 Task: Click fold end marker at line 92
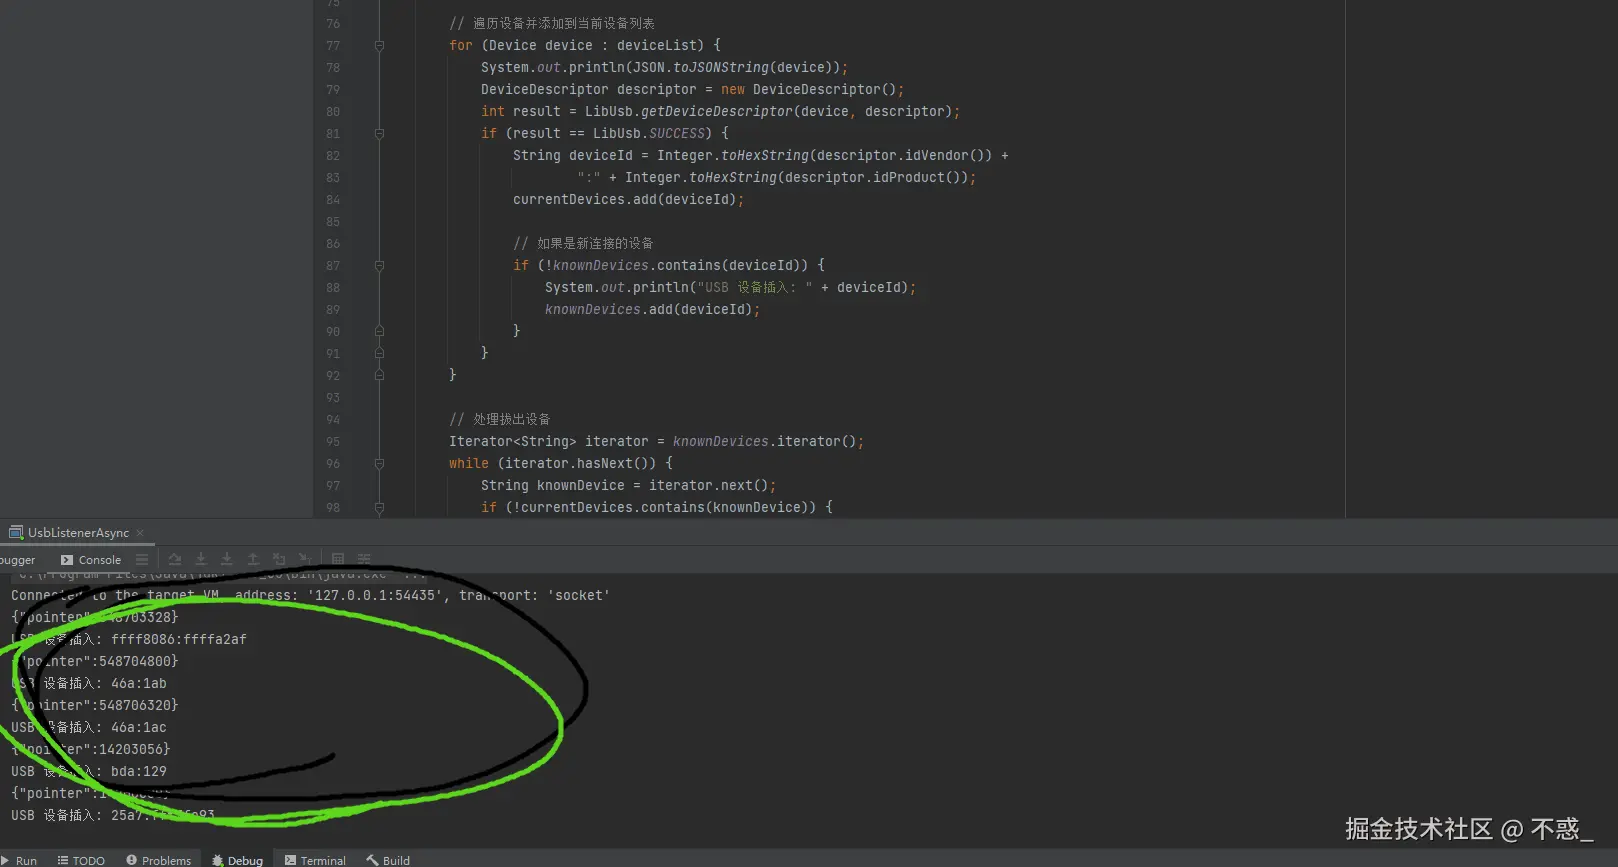(379, 375)
